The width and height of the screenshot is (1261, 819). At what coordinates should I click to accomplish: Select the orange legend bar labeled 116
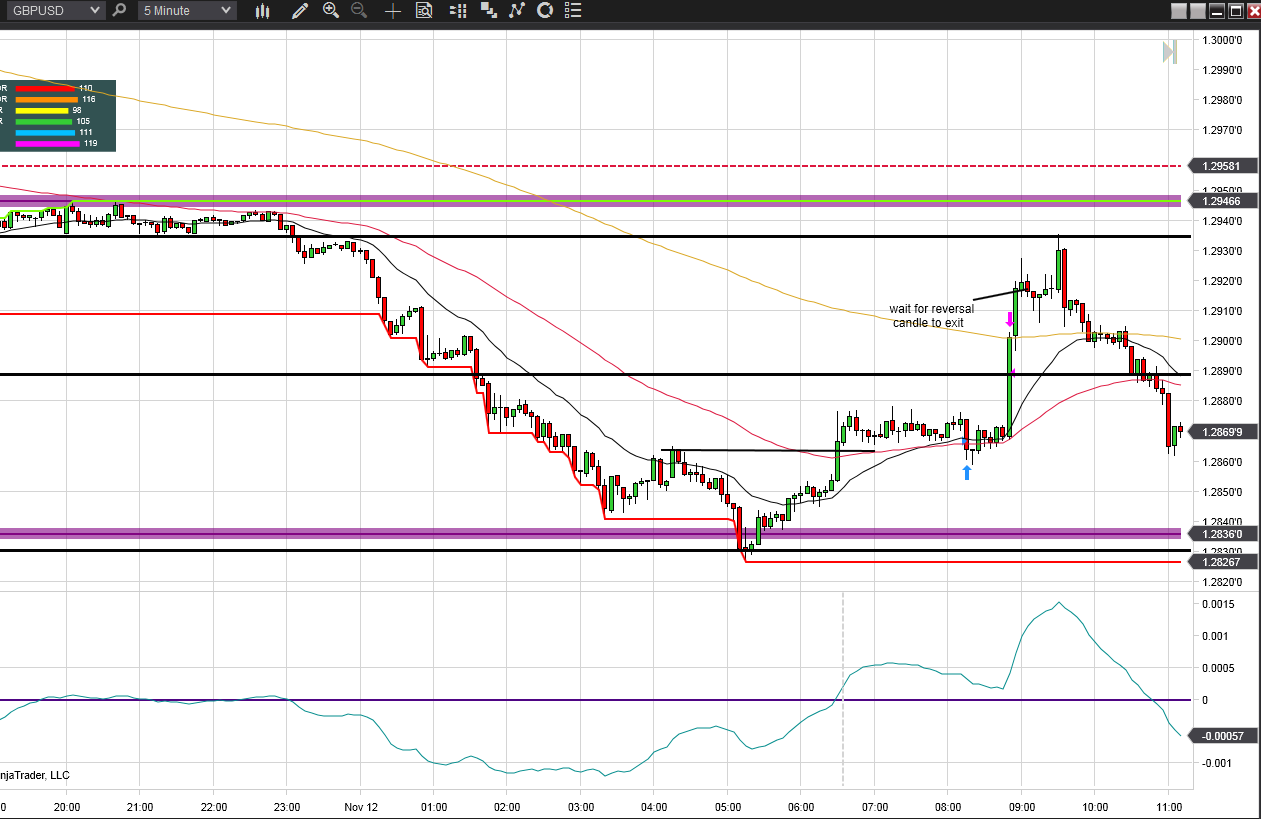pyautogui.click(x=46, y=99)
